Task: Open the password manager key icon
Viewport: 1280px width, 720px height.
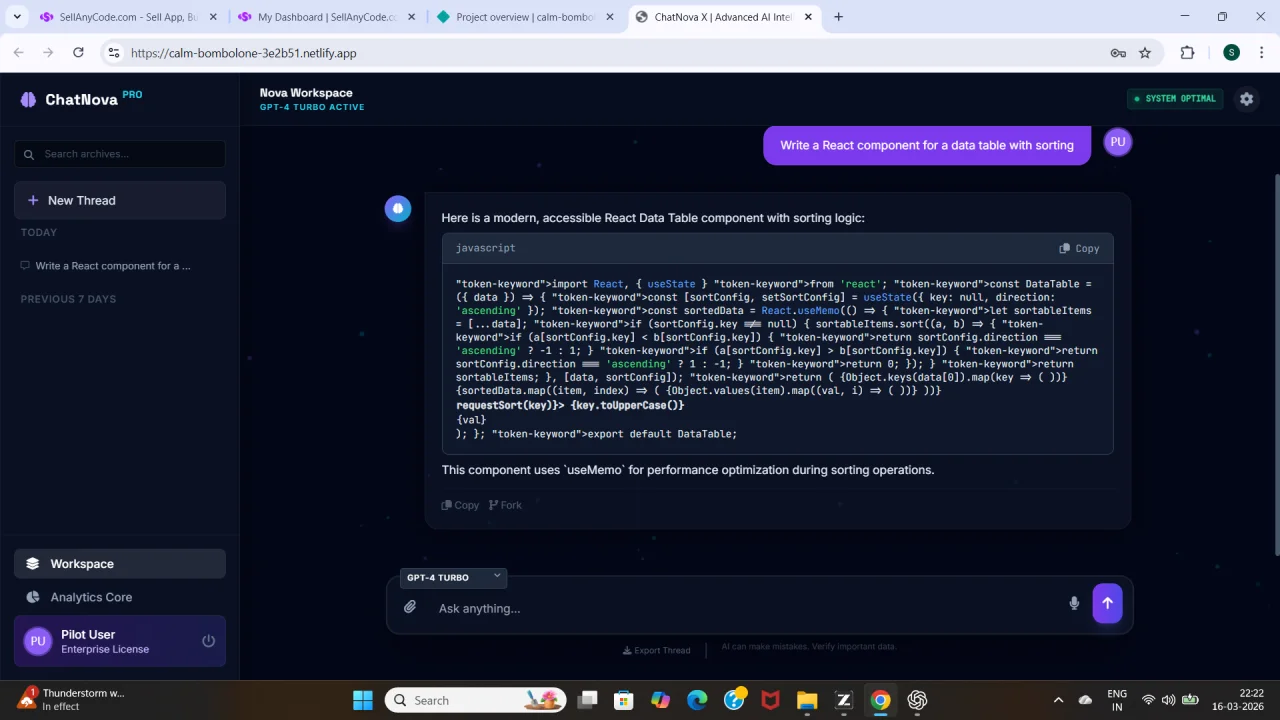Action: 1118,53
